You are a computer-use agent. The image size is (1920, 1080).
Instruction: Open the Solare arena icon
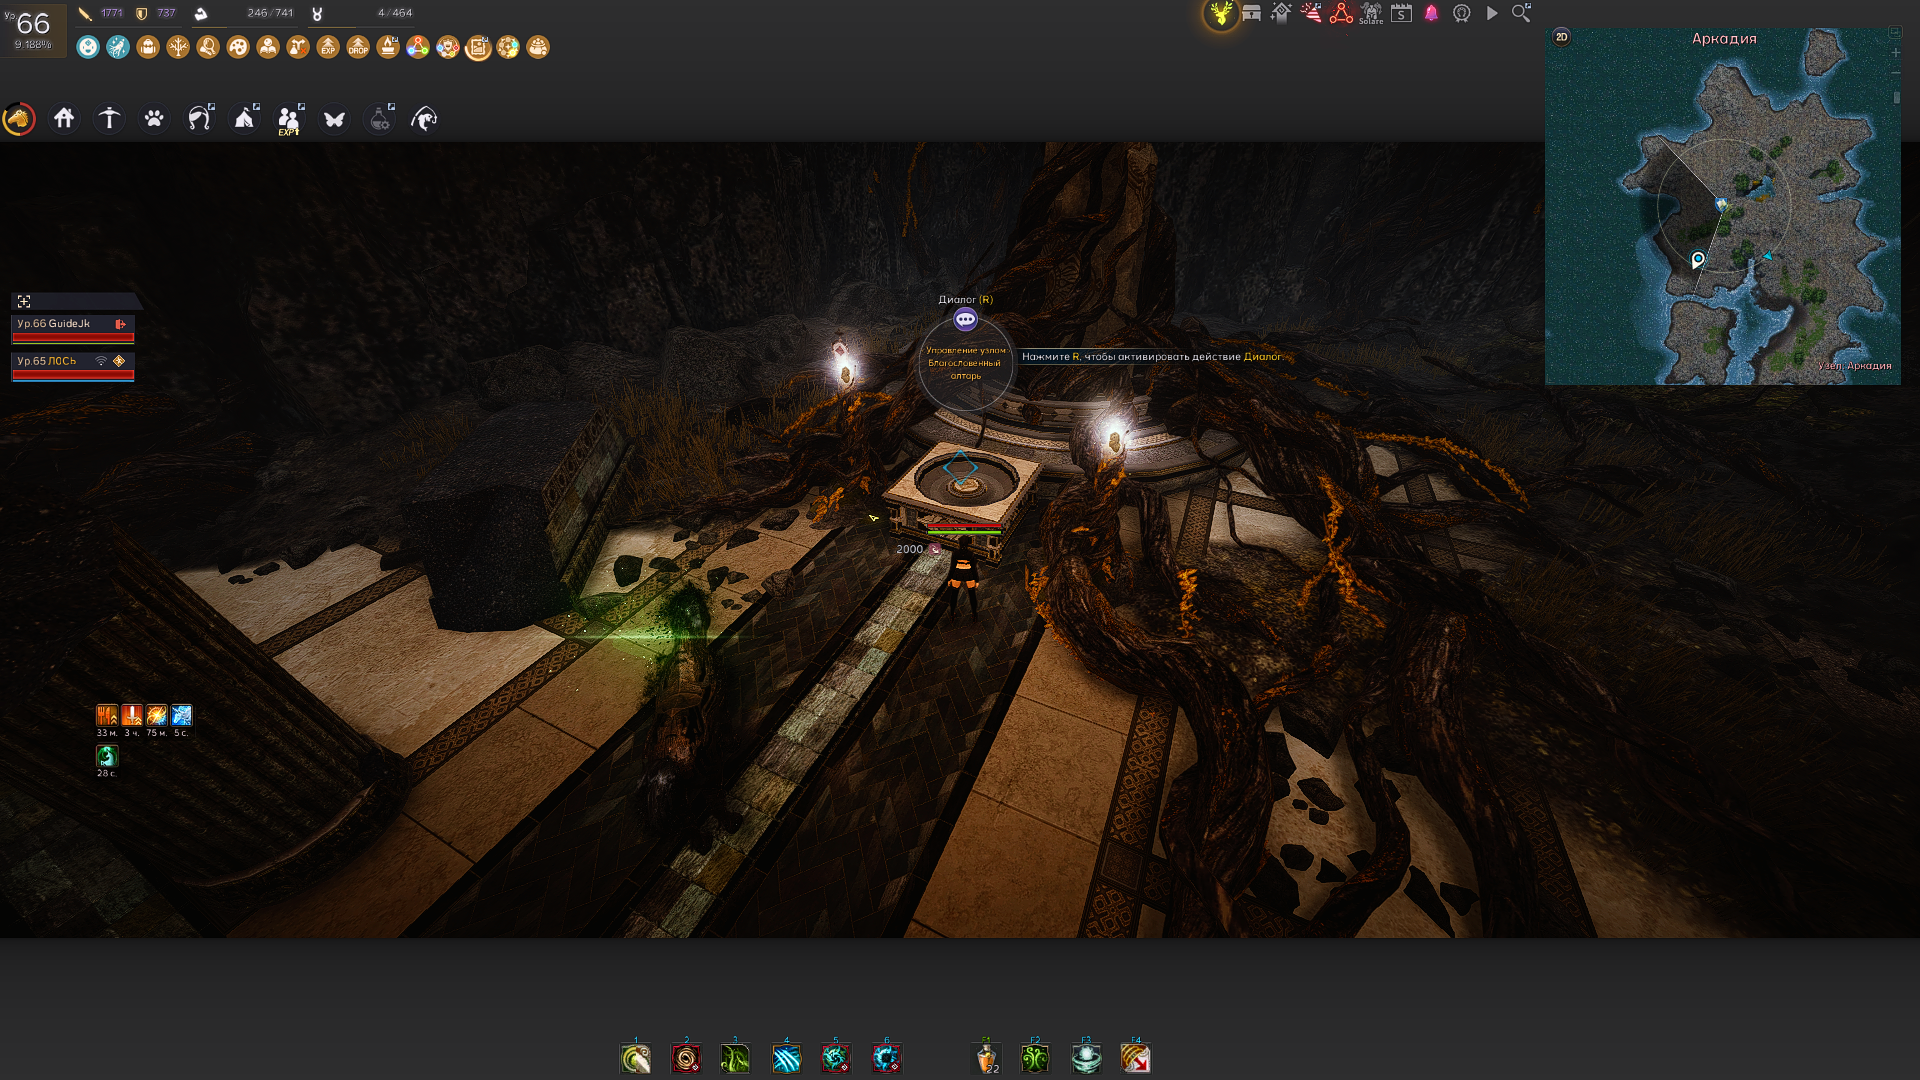(1371, 13)
